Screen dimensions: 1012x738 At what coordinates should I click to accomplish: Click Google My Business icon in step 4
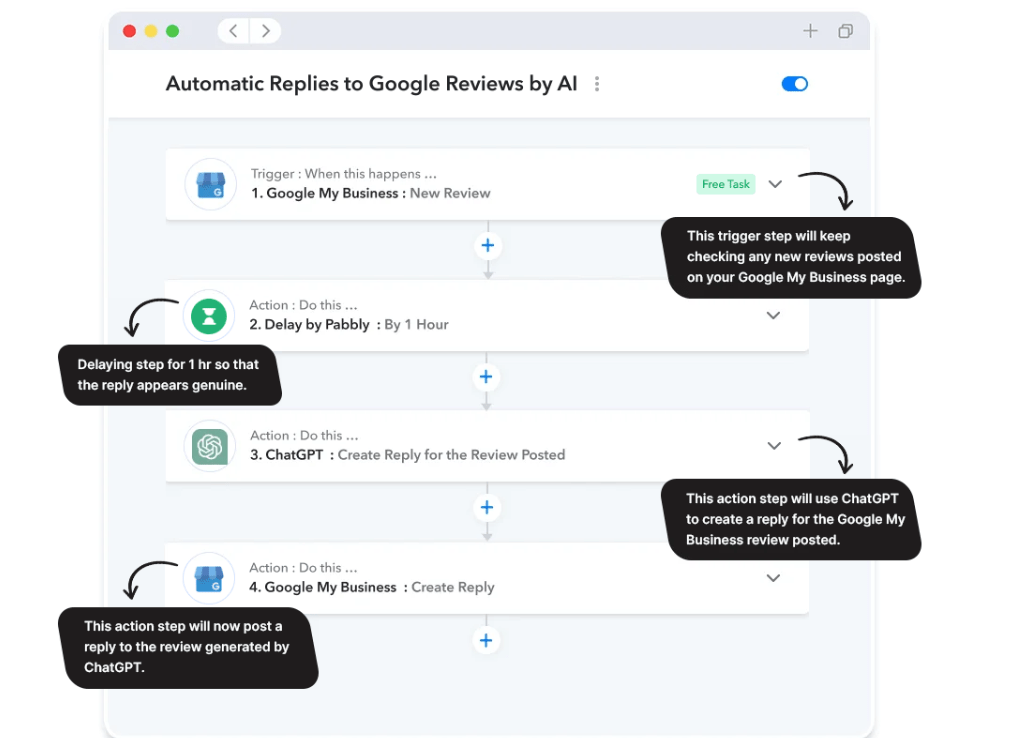click(x=208, y=578)
